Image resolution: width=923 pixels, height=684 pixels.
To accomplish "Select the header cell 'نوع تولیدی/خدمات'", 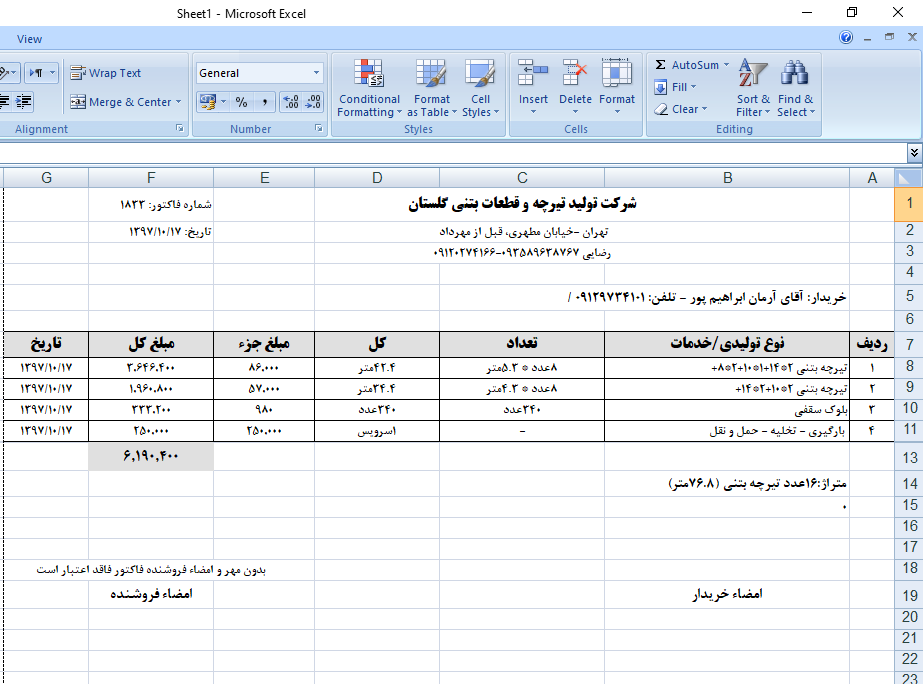I will click(x=727, y=344).
